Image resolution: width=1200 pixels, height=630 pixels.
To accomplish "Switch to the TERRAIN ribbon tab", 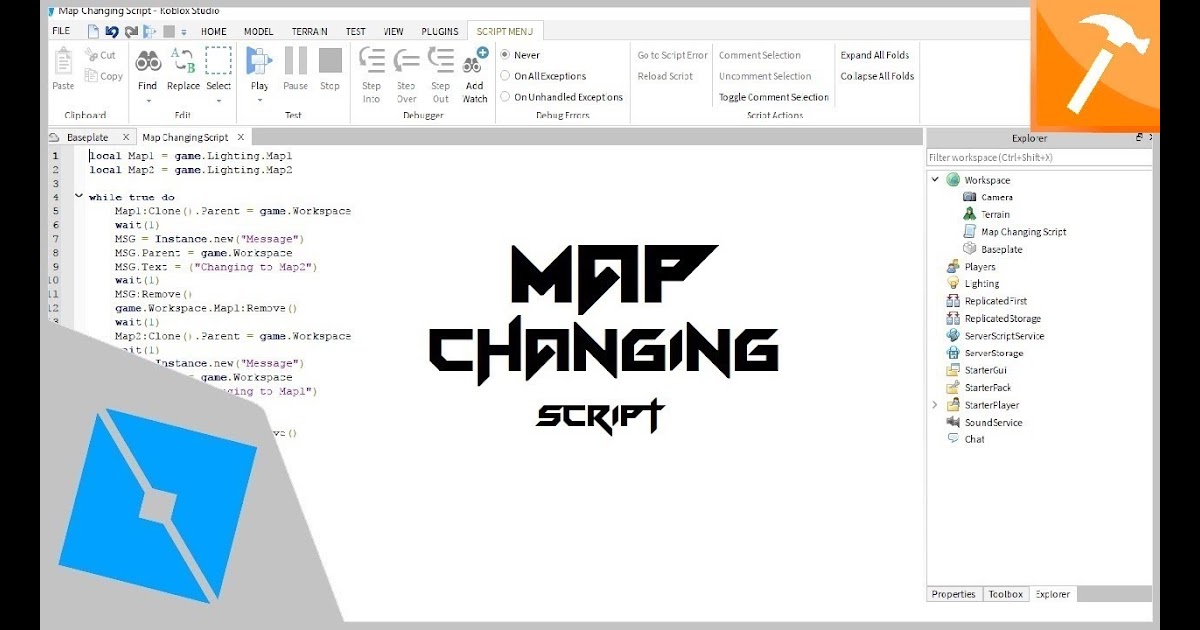I will (310, 32).
